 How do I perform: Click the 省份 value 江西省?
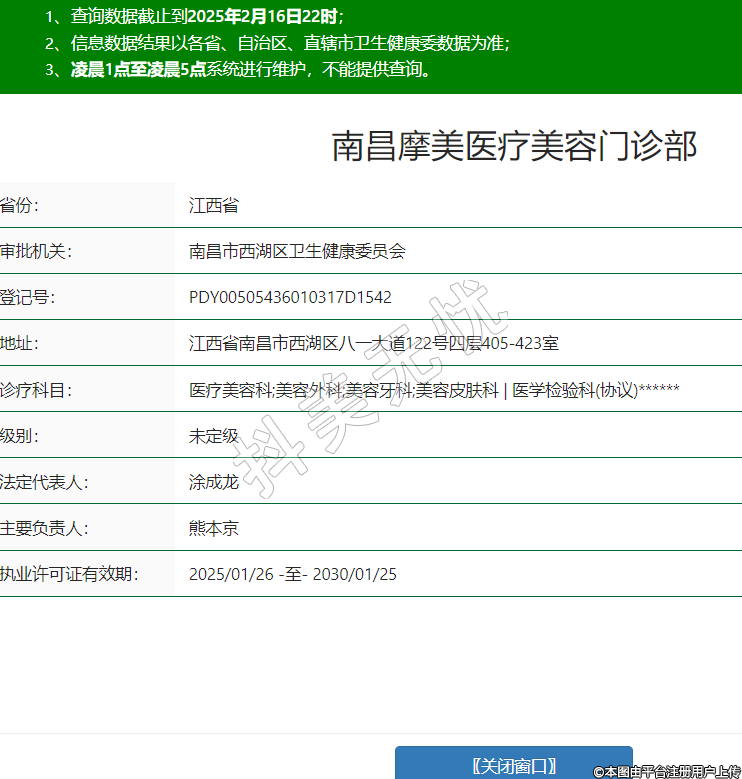[214, 205]
